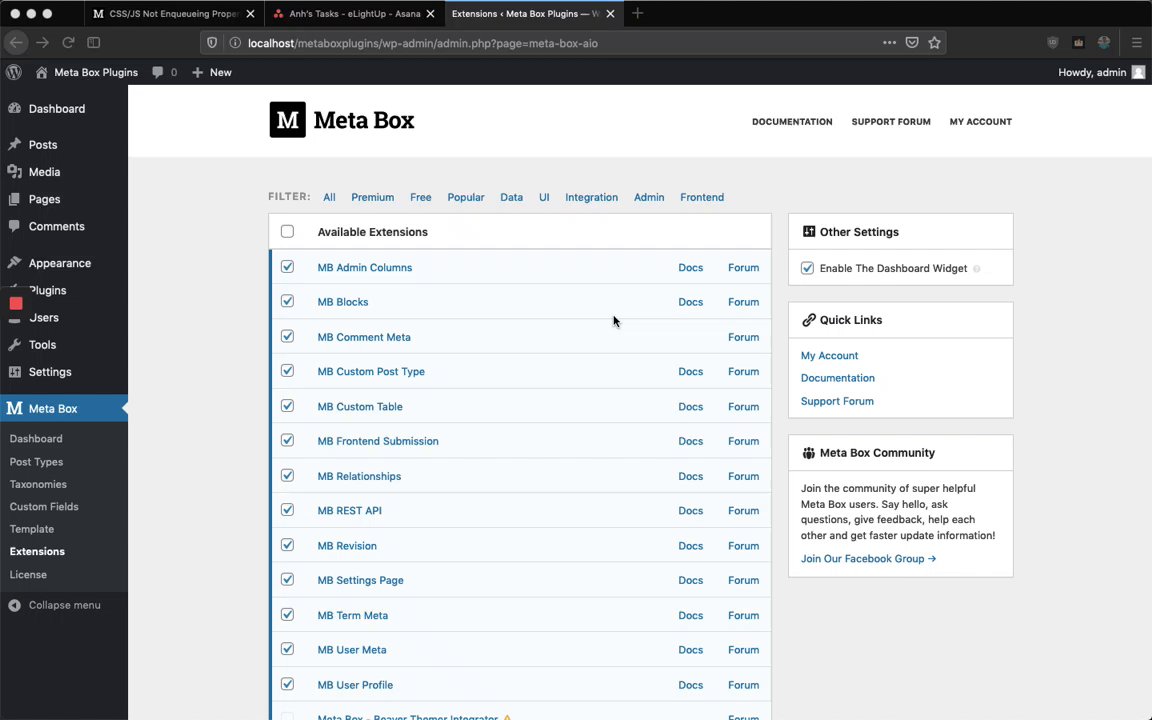The image size is (1152, 720).
Task: Reload the page with the refresh icon
Action: point(68,43)
